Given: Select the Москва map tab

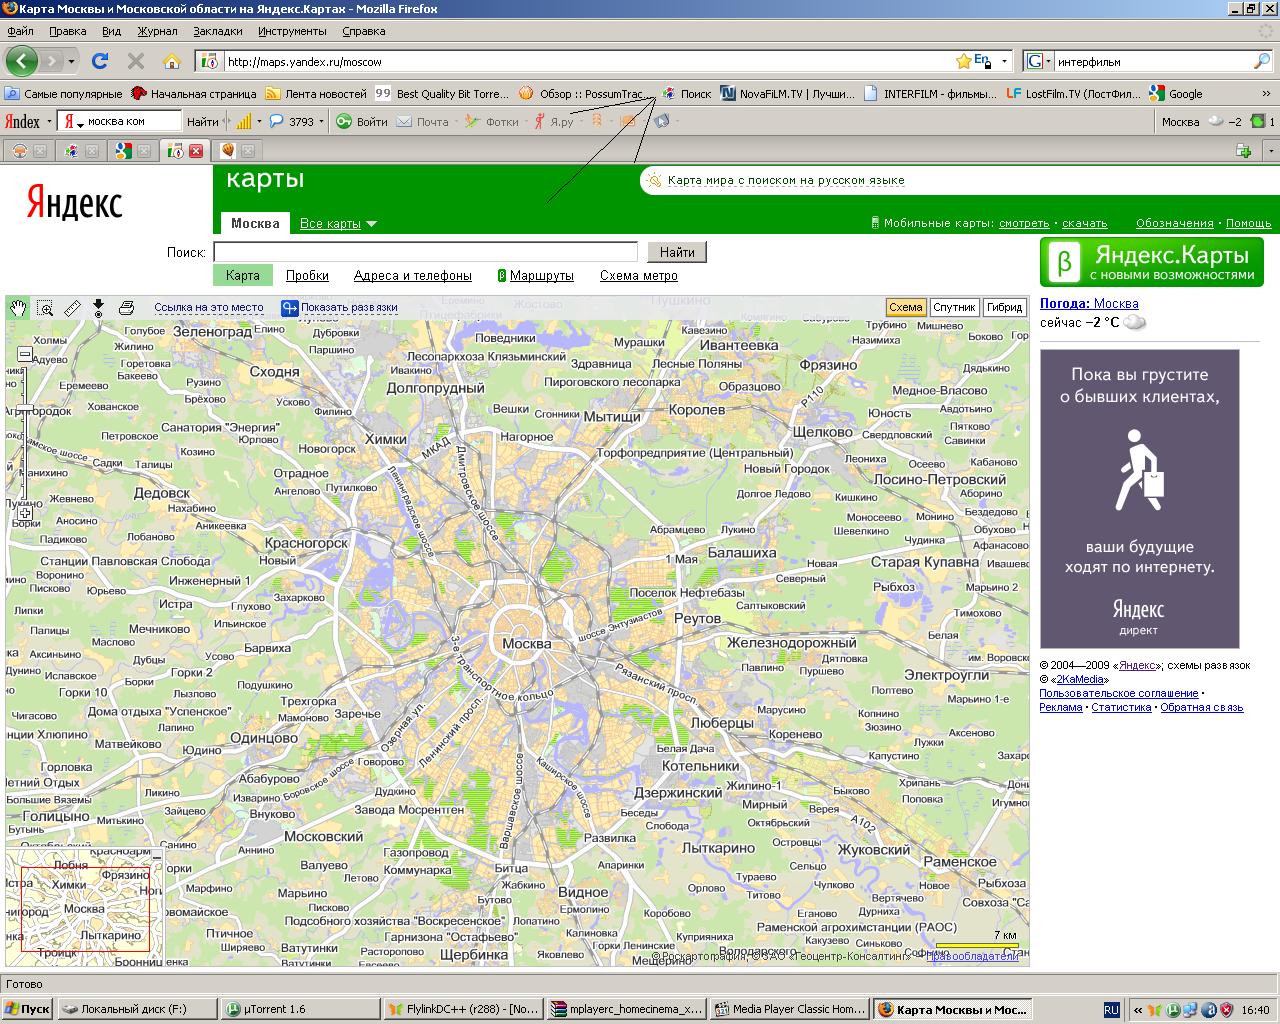Looking at the screenshot, I should (x=255, y=223).
